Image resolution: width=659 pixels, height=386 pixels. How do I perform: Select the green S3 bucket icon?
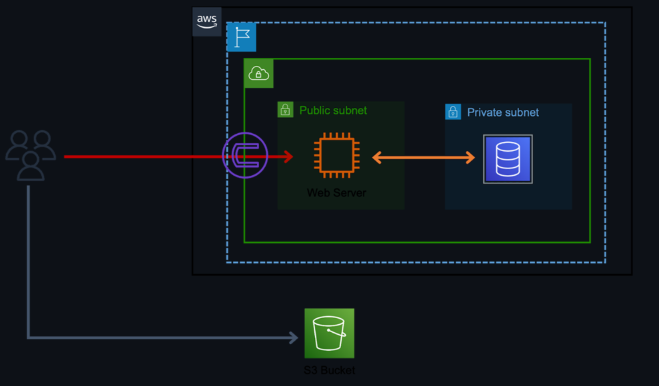pyautogui.click(x=329, y=333)
